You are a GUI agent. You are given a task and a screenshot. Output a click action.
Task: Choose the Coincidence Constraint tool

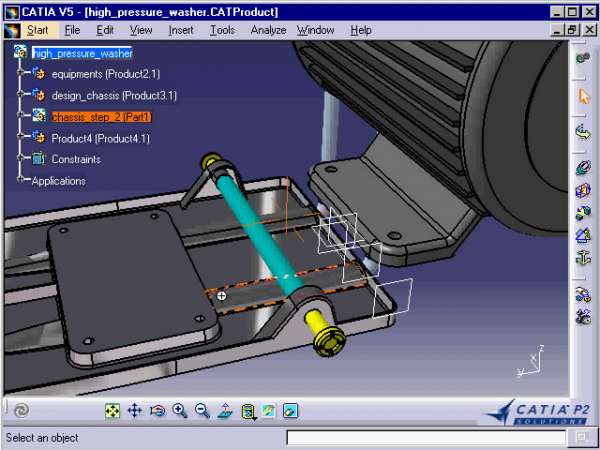coord(583,168)
